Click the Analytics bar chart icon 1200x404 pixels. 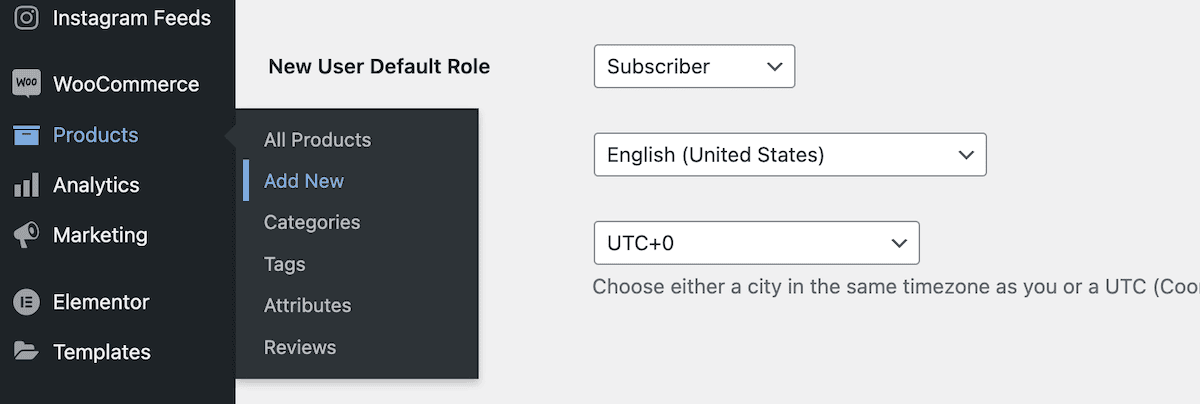pos(26,185)
